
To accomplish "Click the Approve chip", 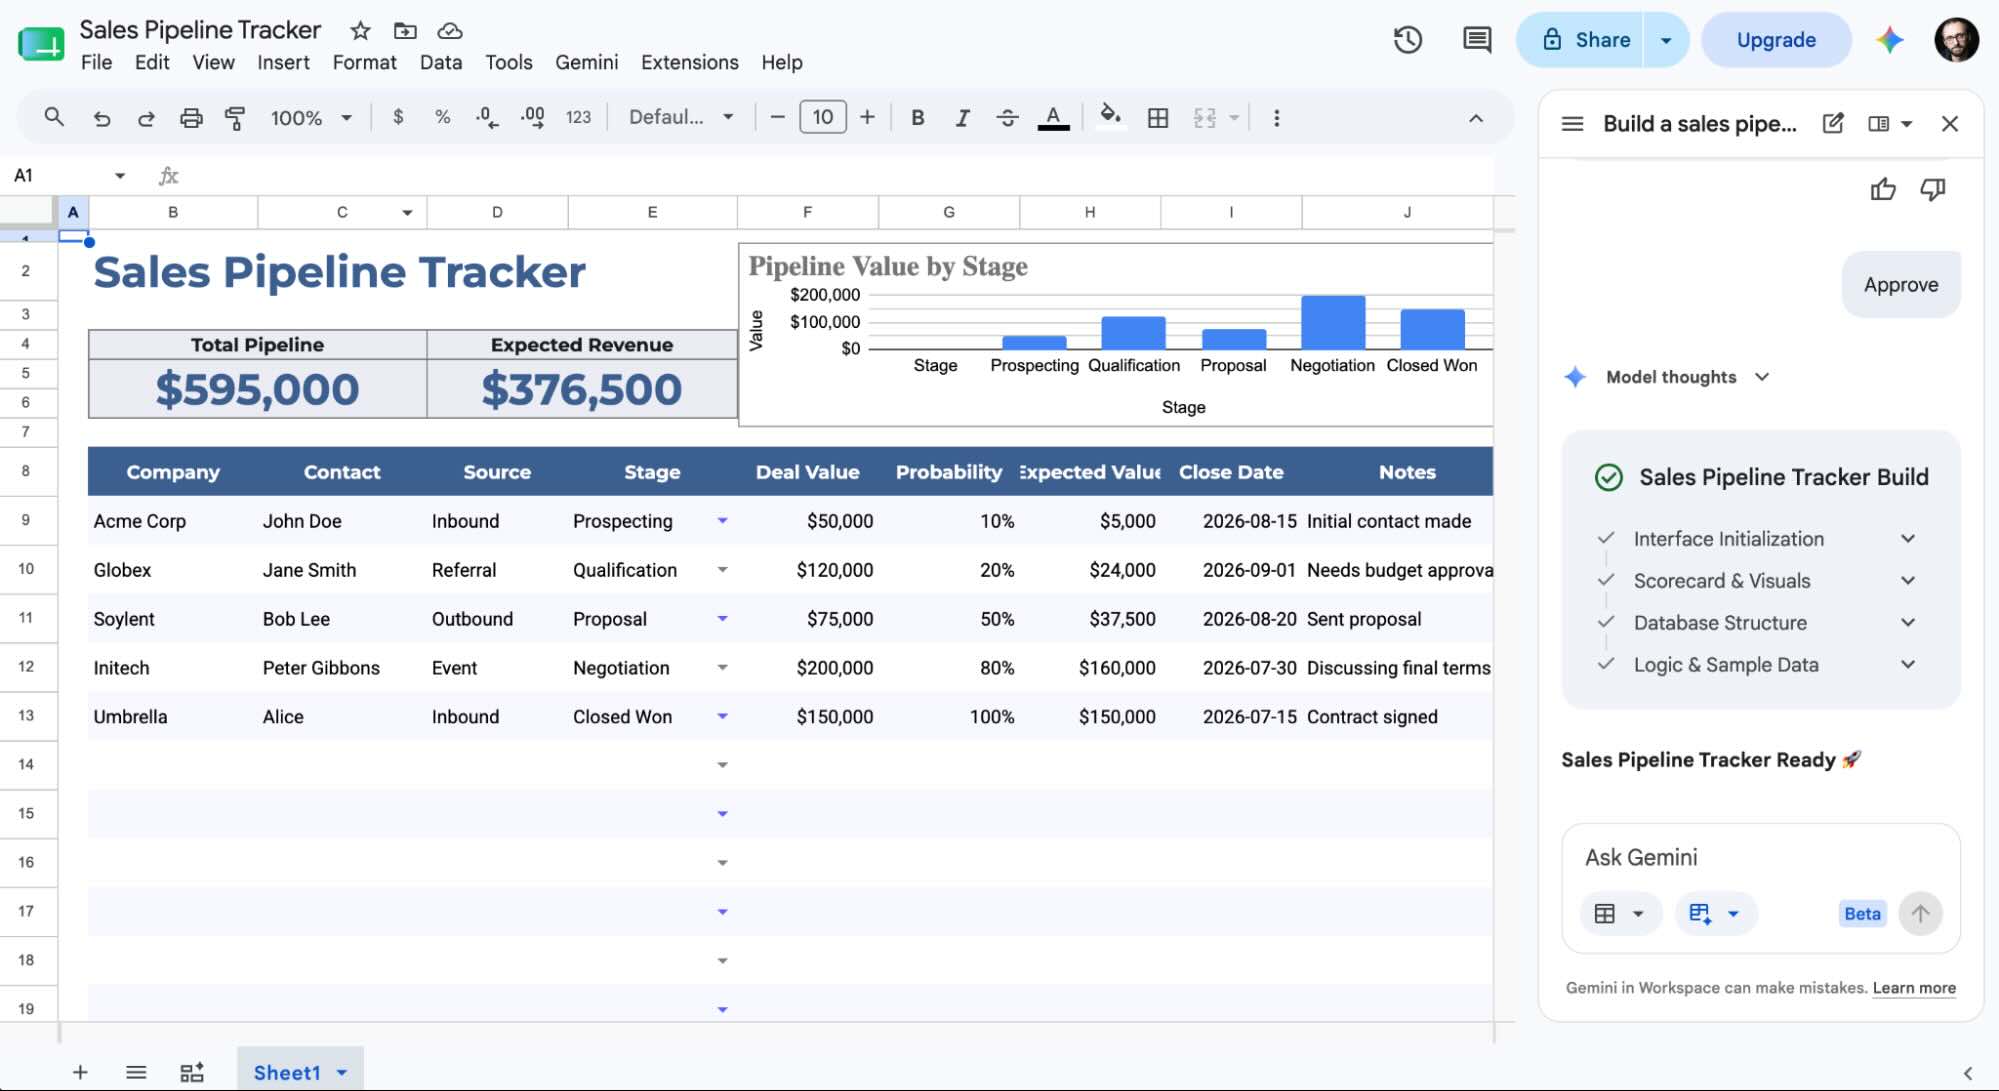I will [x=1900, y=285].
